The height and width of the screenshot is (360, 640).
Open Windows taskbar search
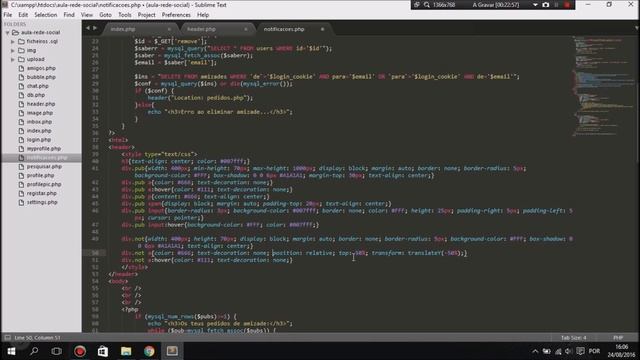click(34, 351)
